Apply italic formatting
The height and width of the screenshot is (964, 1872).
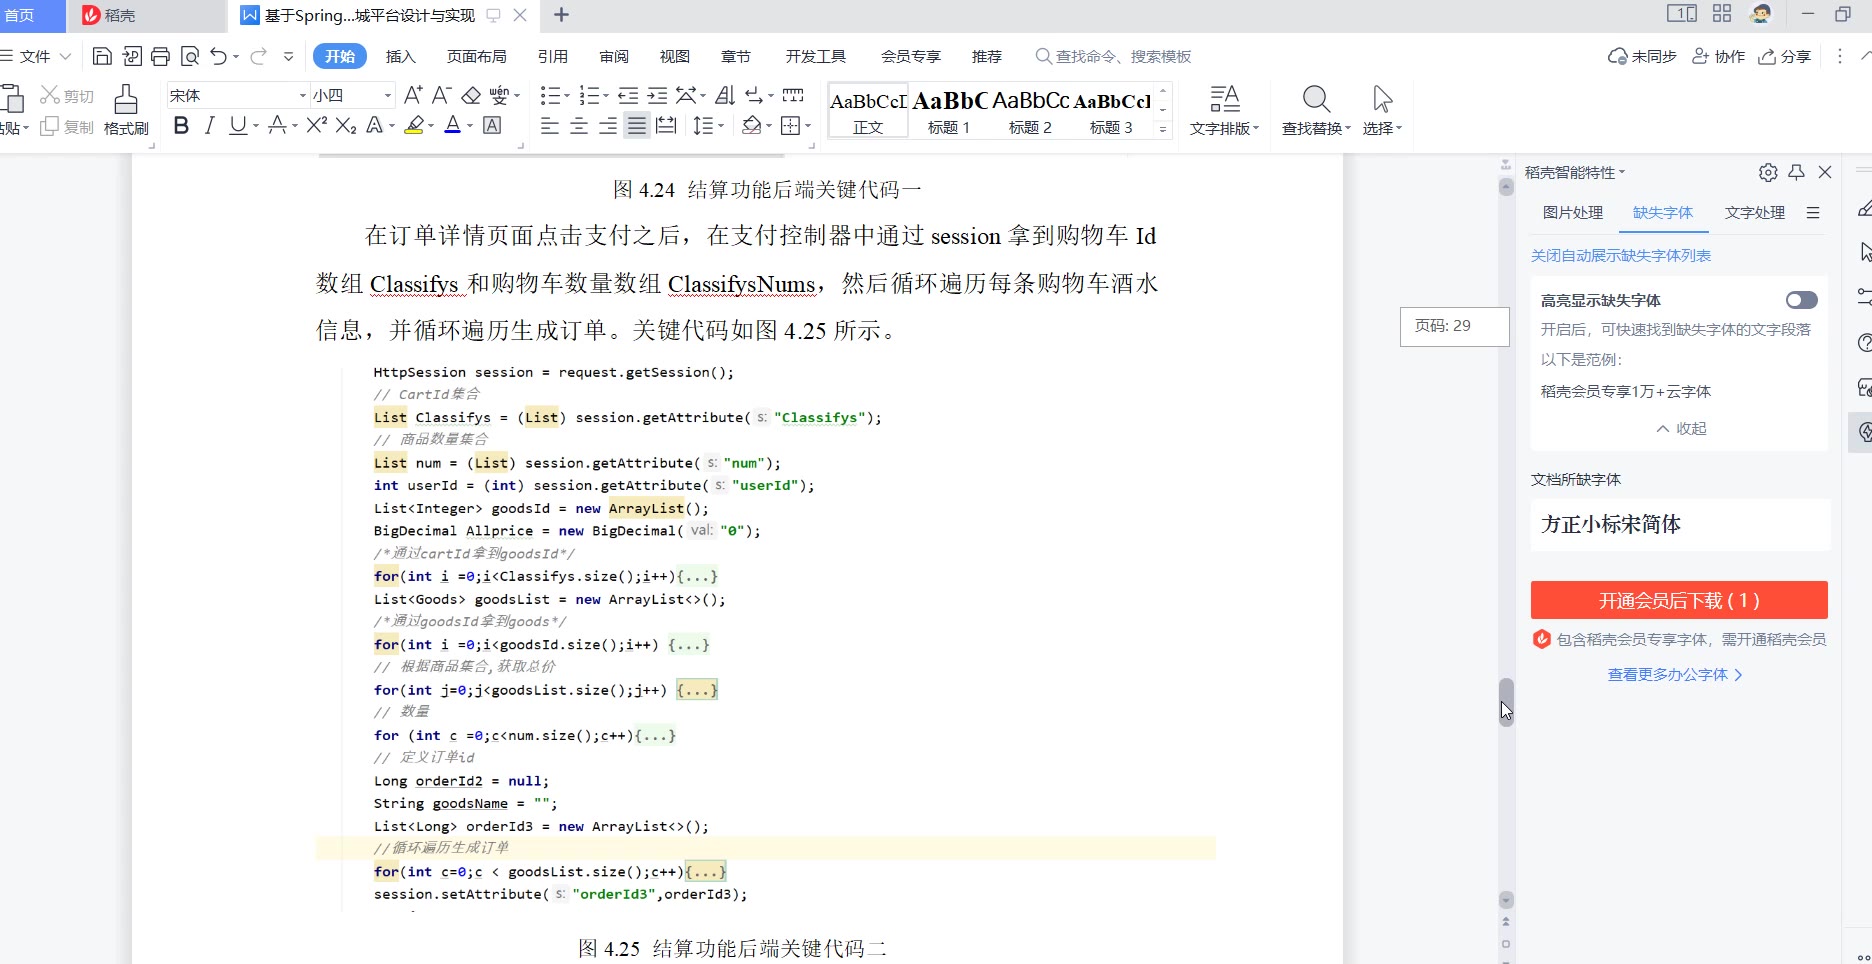point(209,126)
